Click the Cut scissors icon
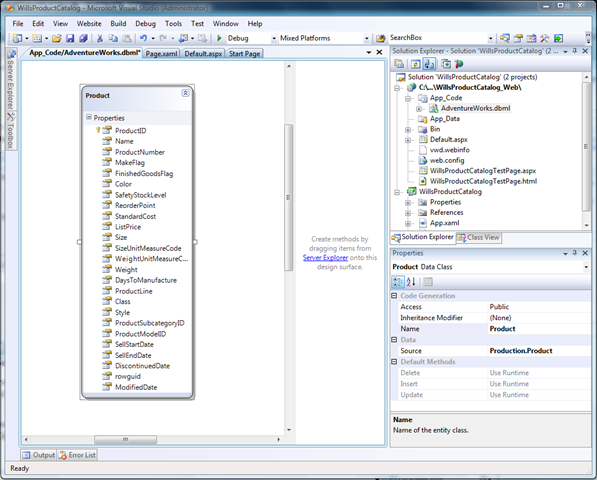Viewport: 597px width, 480px height. 100,38
